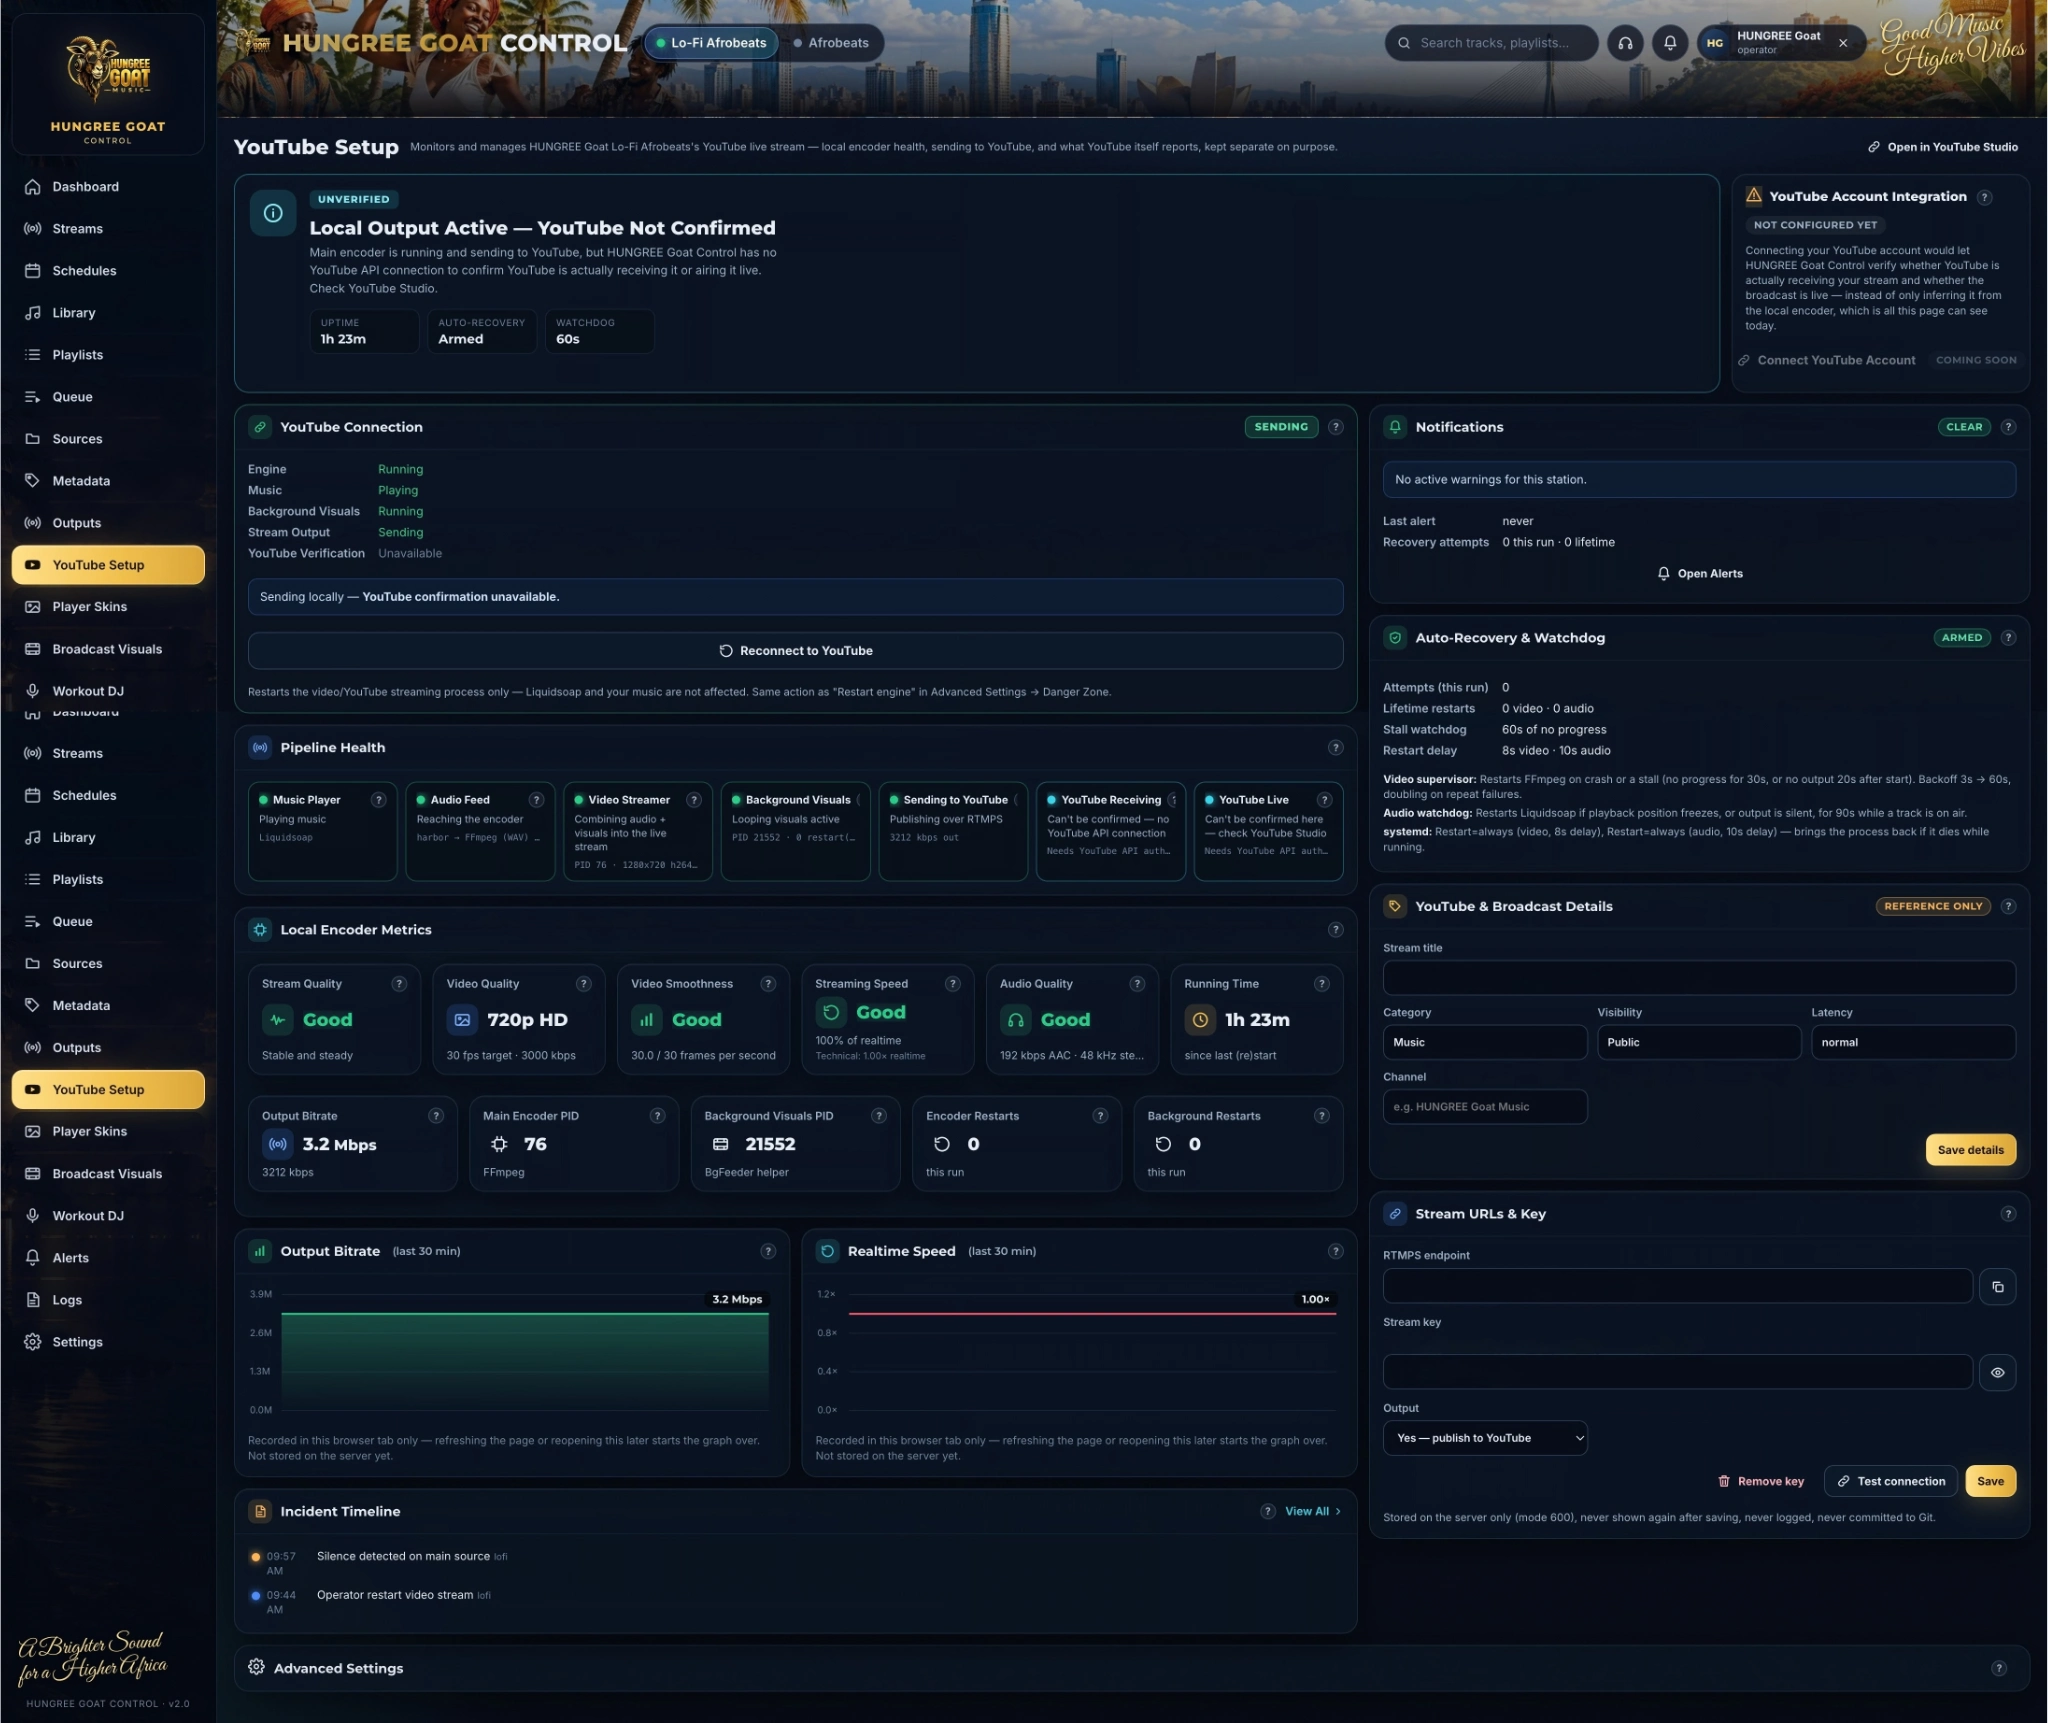Viewport: 2048px width, 1723px height.
Task: Click Connect YouTube Account link
Action: click(1827, 360)
